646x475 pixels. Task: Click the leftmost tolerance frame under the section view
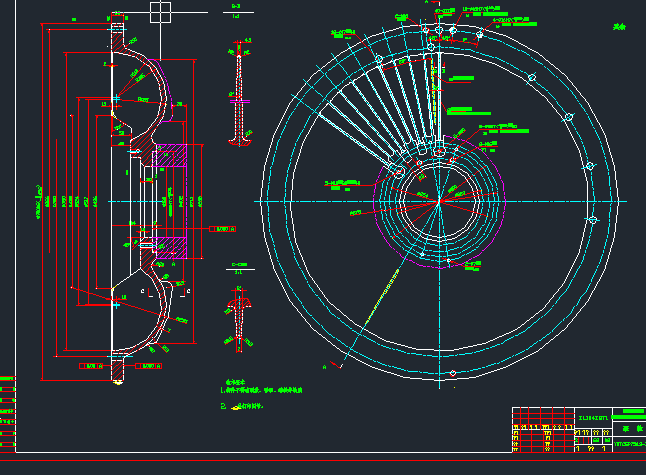[x=91, y=366]
